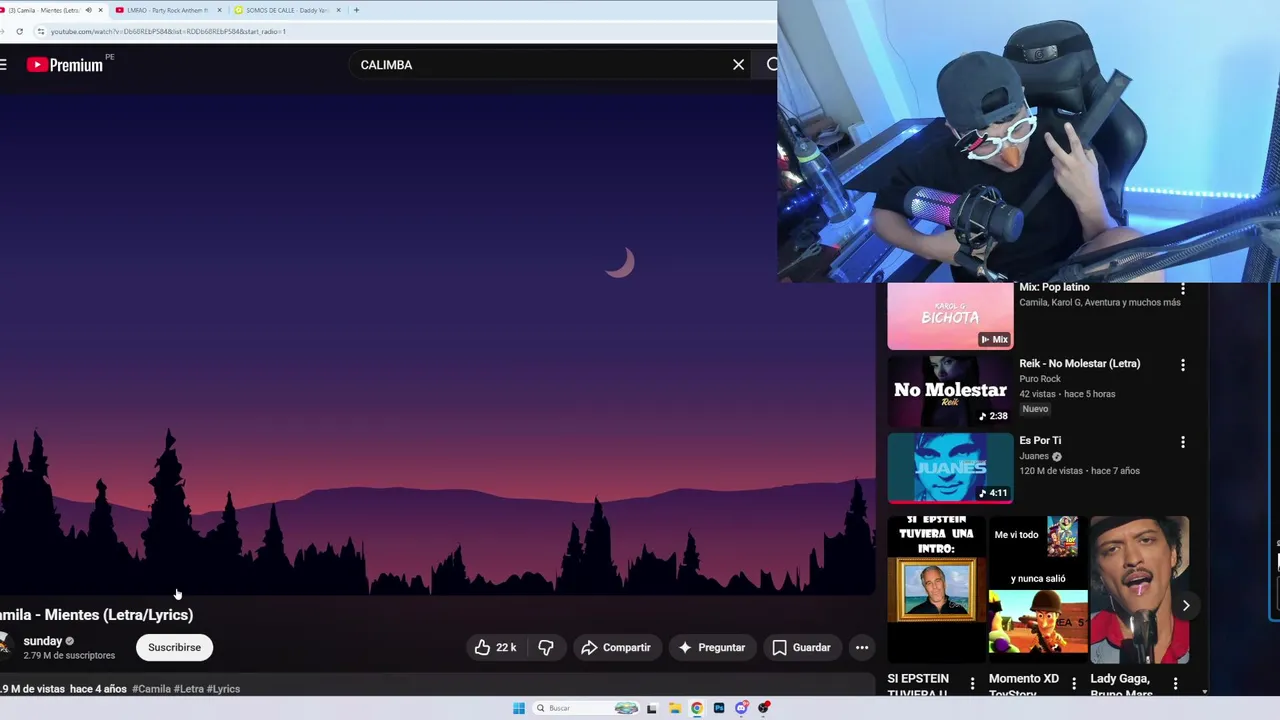Open Juanes Es Por Ti thumbnail
The width and height of the screenshot is (1280, 720).
coord(950,467)
